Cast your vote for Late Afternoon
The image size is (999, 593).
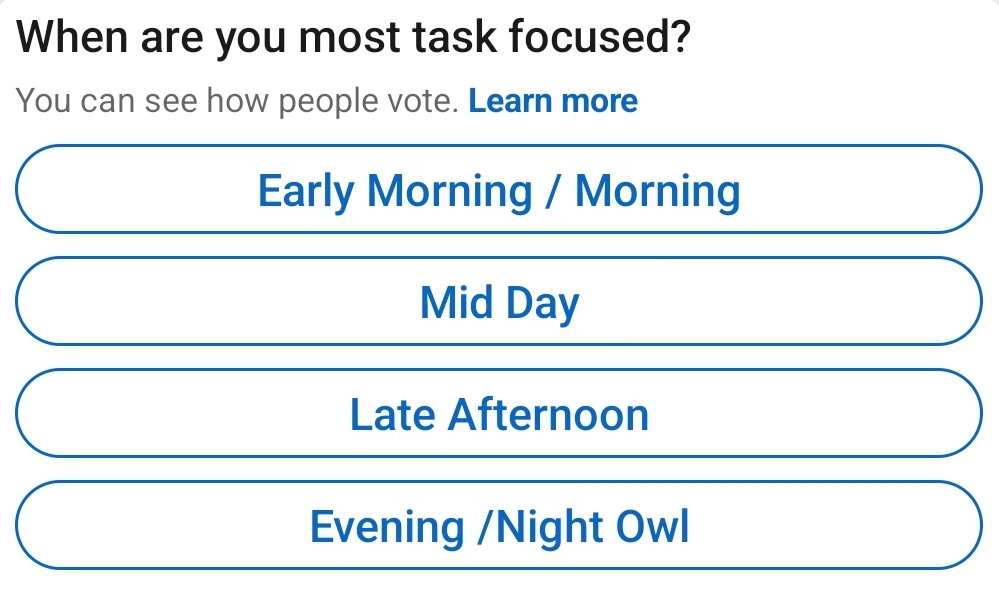(x=499, y=414)
